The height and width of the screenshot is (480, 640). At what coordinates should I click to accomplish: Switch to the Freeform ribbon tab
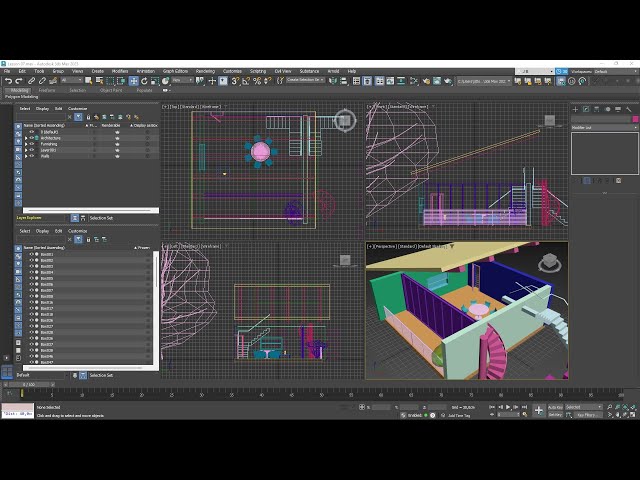47,90
